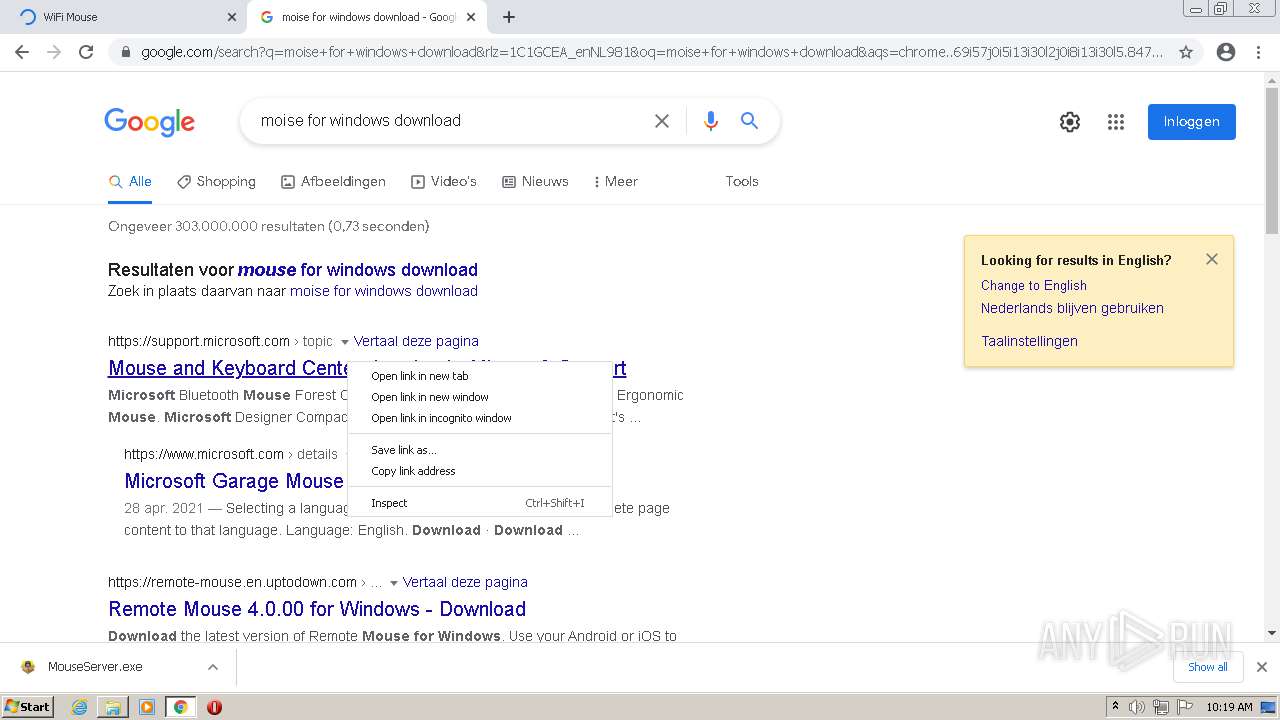
Task: Start voice search with the microphone icon
Action: click(x=711, y=121)
